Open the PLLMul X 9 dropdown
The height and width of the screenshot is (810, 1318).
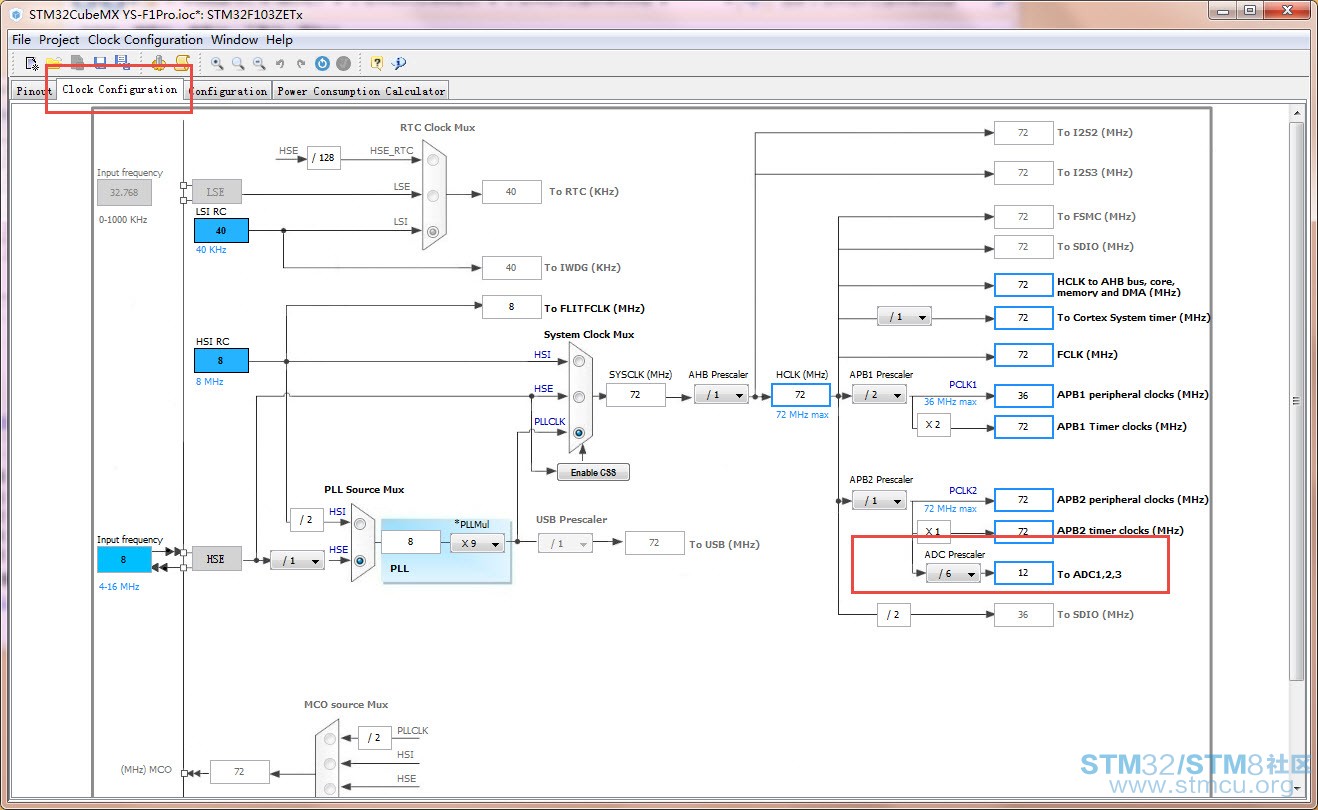click(x=477, y=543)
